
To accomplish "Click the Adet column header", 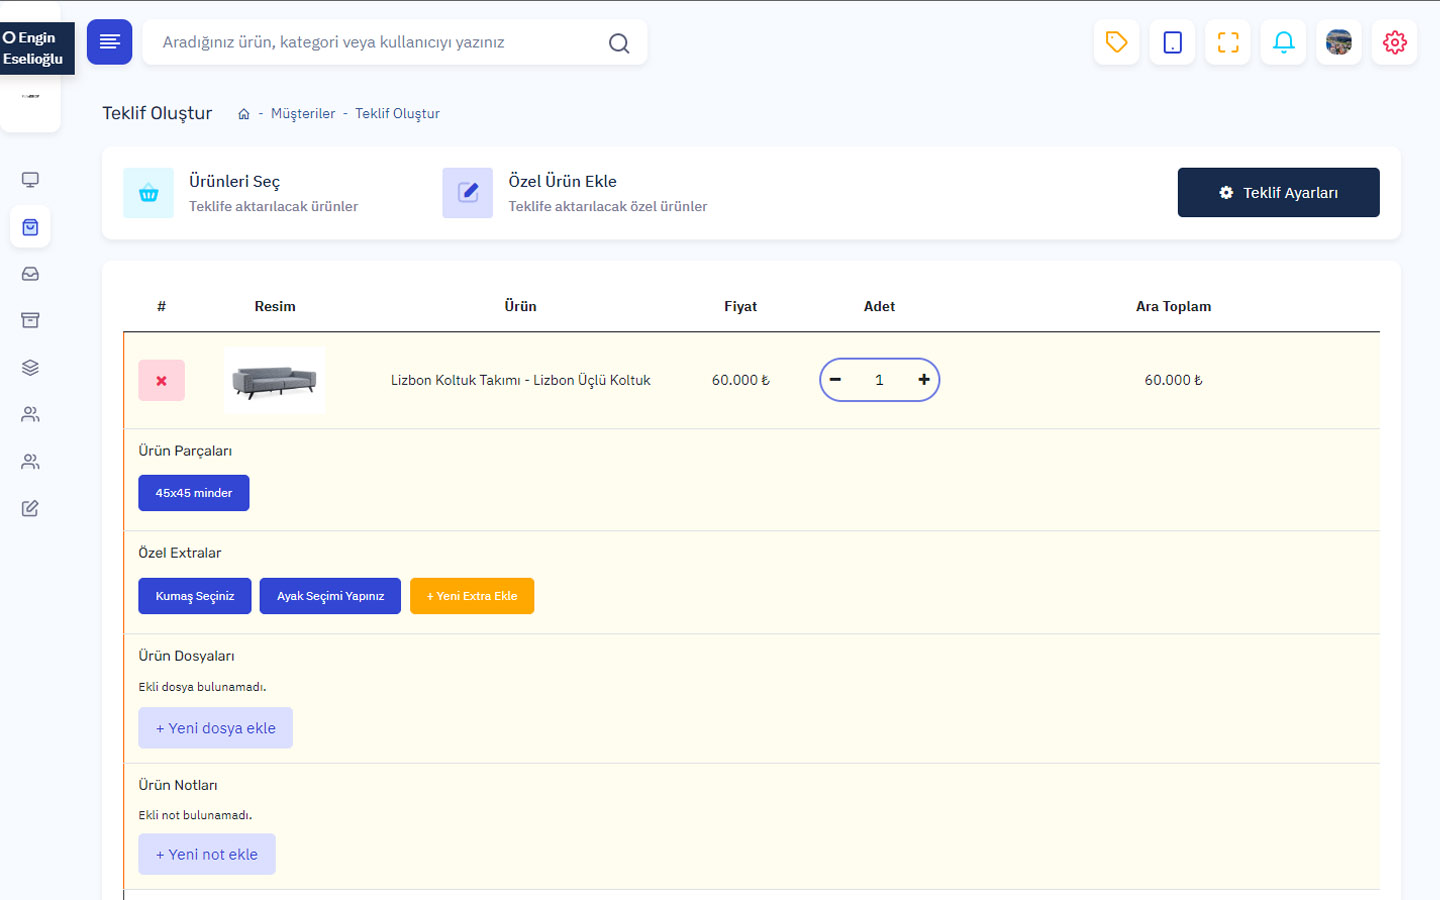I will point(879,307).
